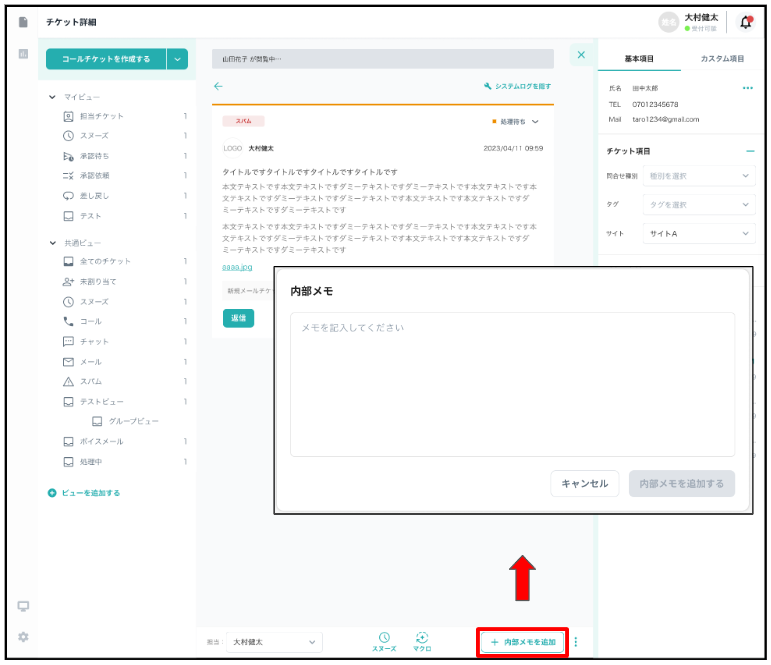Viewport: 771px width, 665px height.
Task: Click the vertical dots beside 内部メモを追加
Action: [575, 642]
